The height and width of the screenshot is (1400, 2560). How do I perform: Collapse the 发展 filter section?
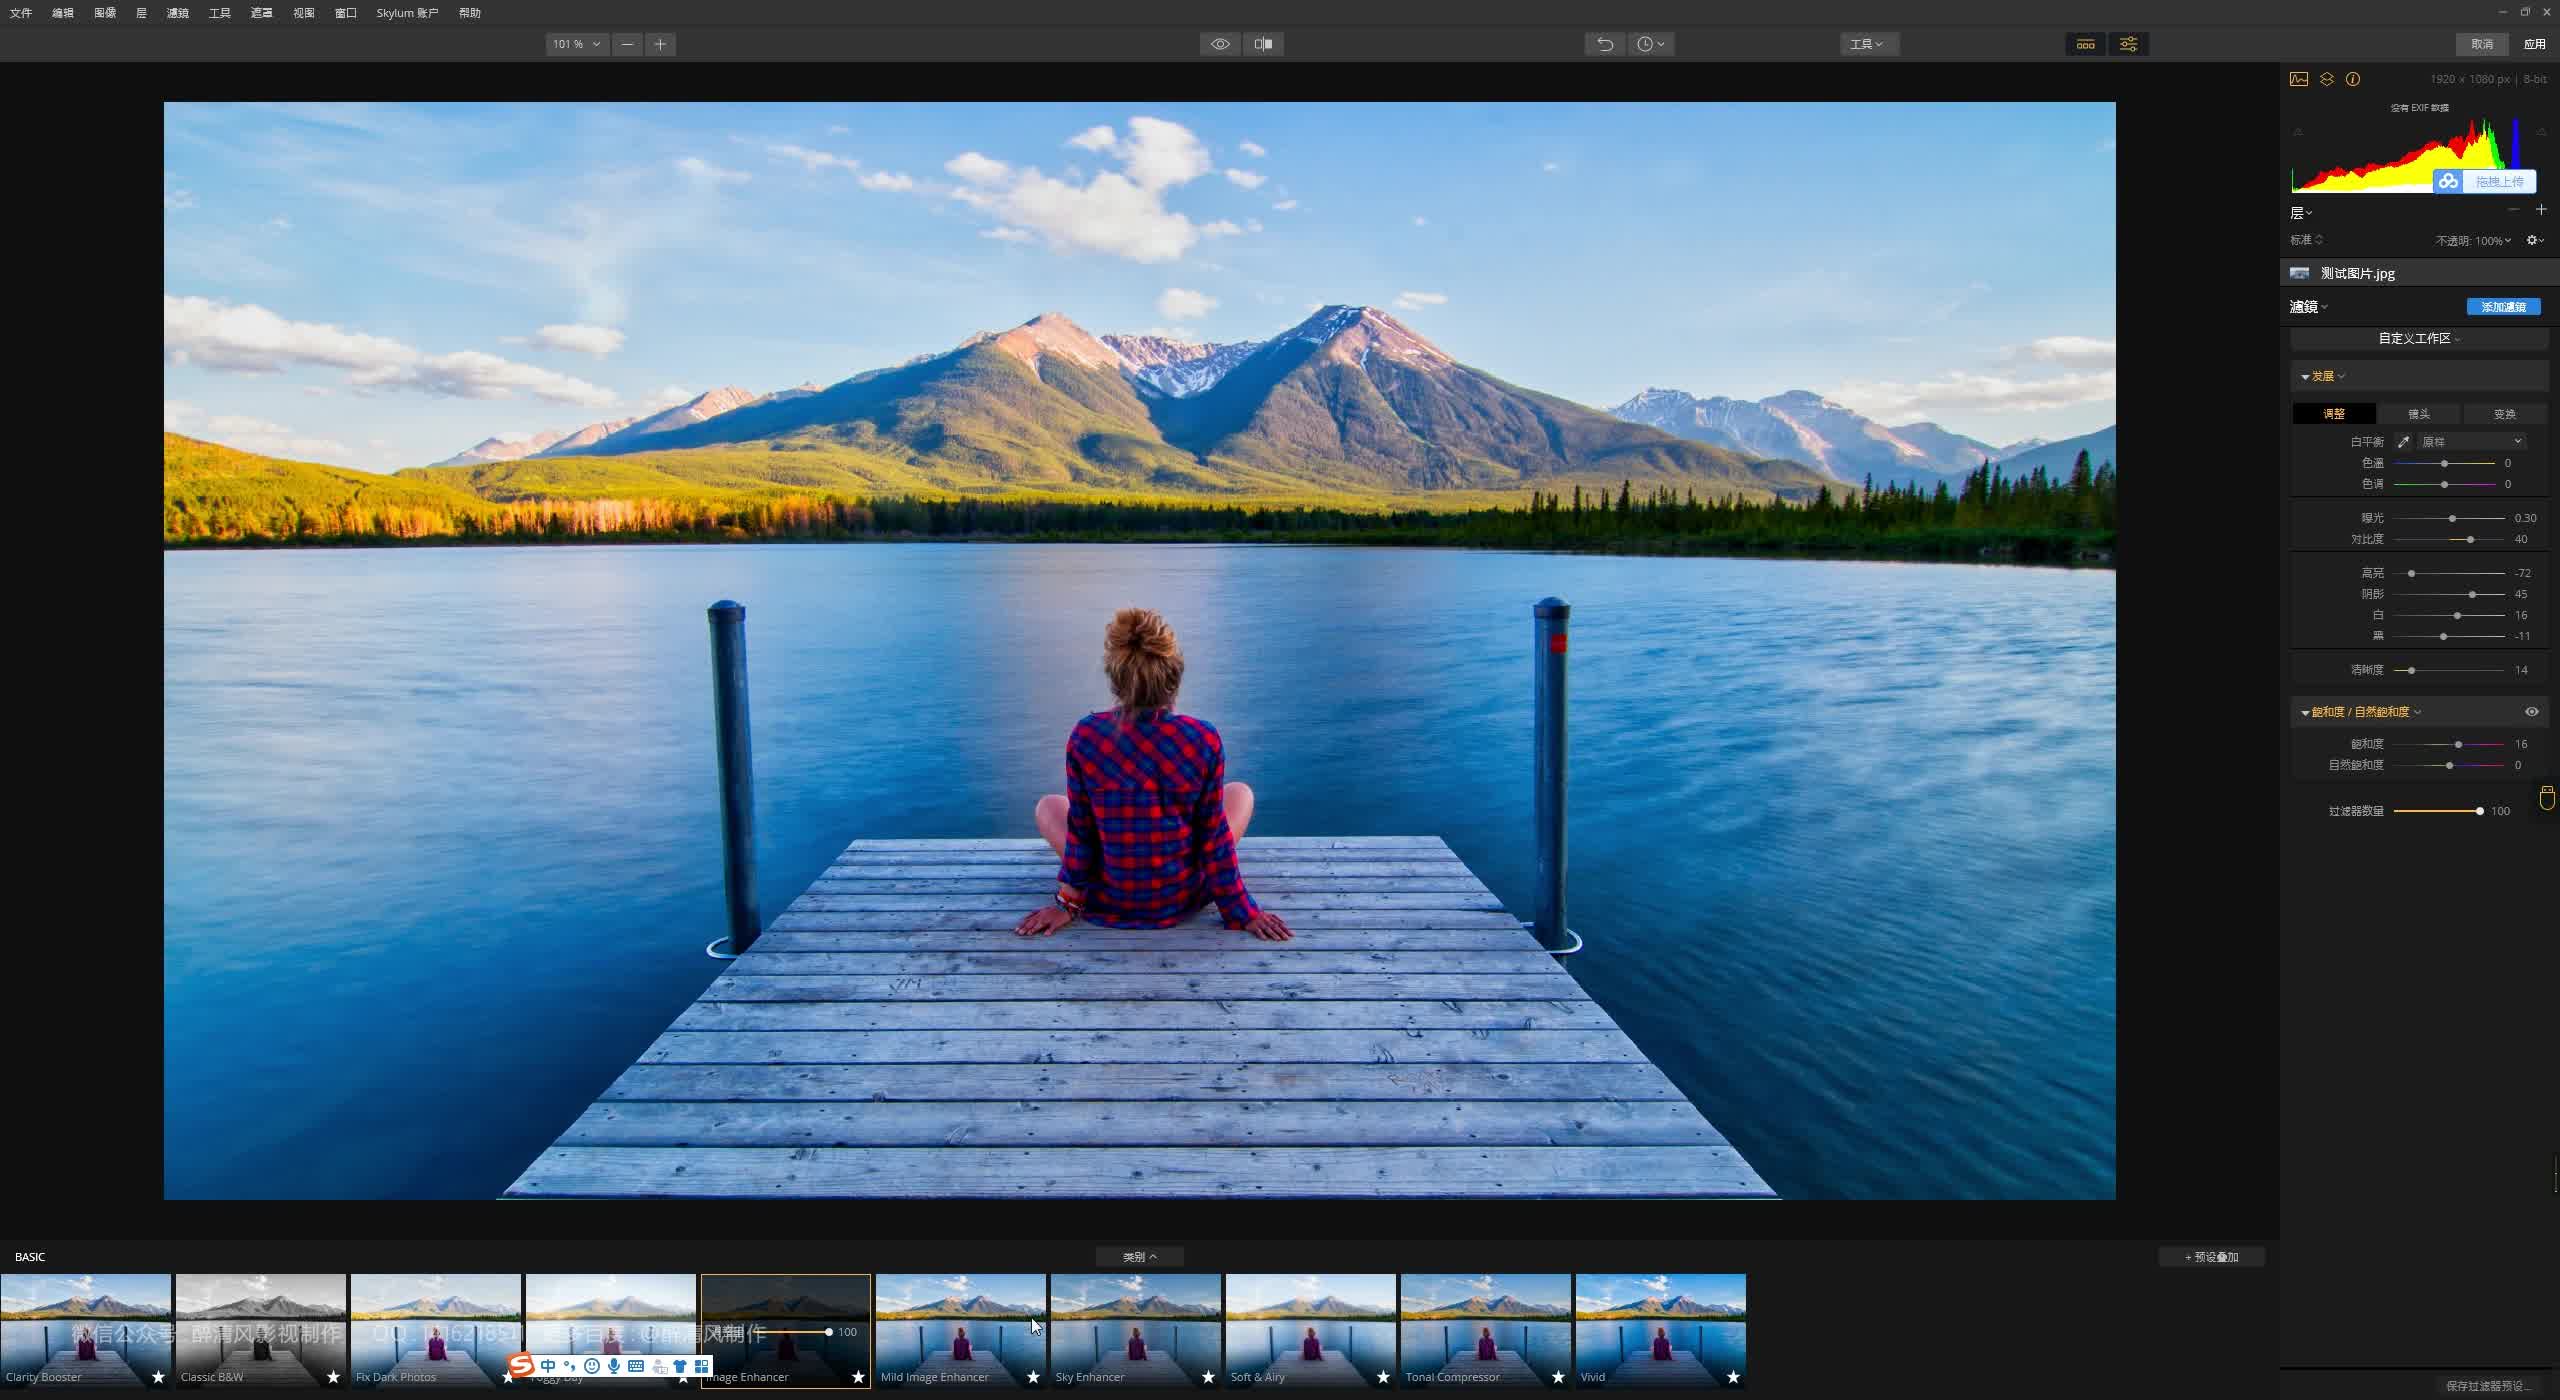coord(2304,376)
